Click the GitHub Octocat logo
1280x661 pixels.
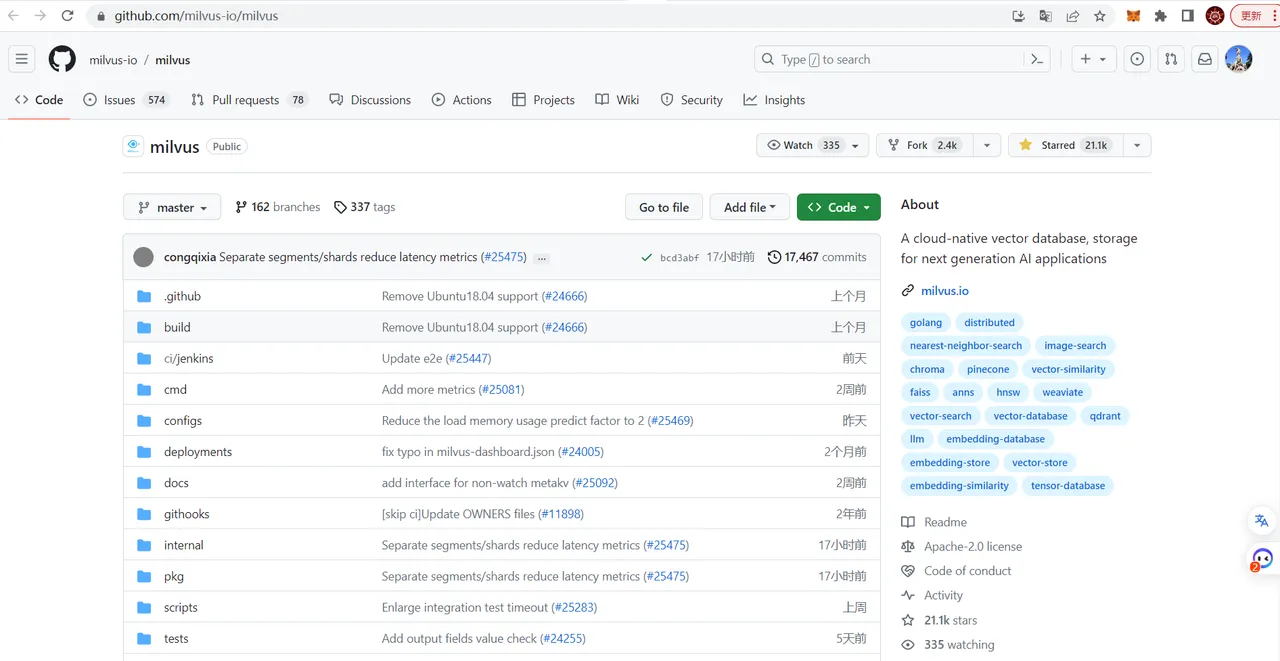[62, 59]
